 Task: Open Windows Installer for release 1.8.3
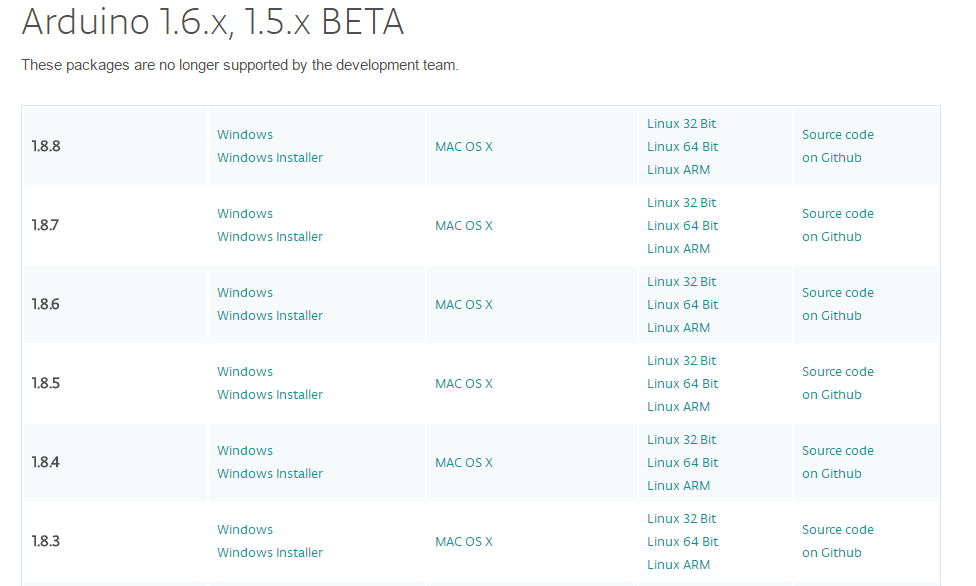tap(270, 553)
